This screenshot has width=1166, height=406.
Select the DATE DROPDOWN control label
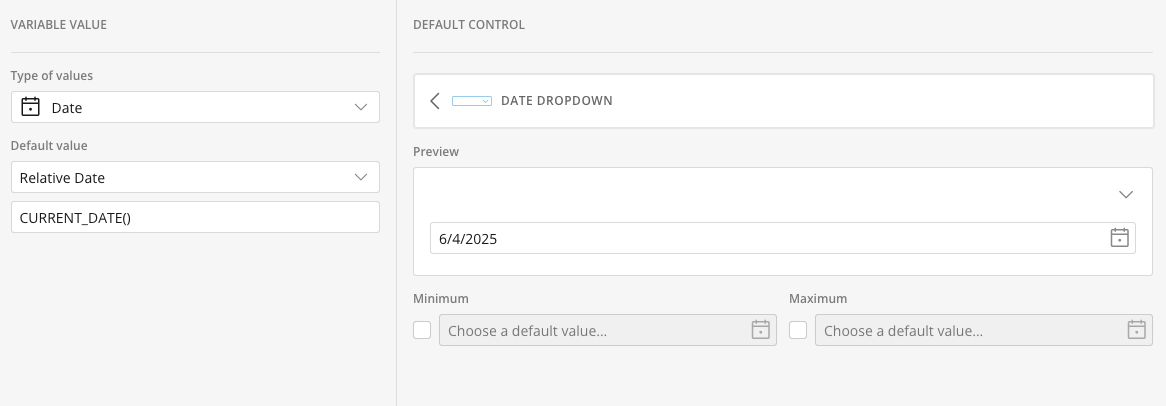(x=557, y=100)
